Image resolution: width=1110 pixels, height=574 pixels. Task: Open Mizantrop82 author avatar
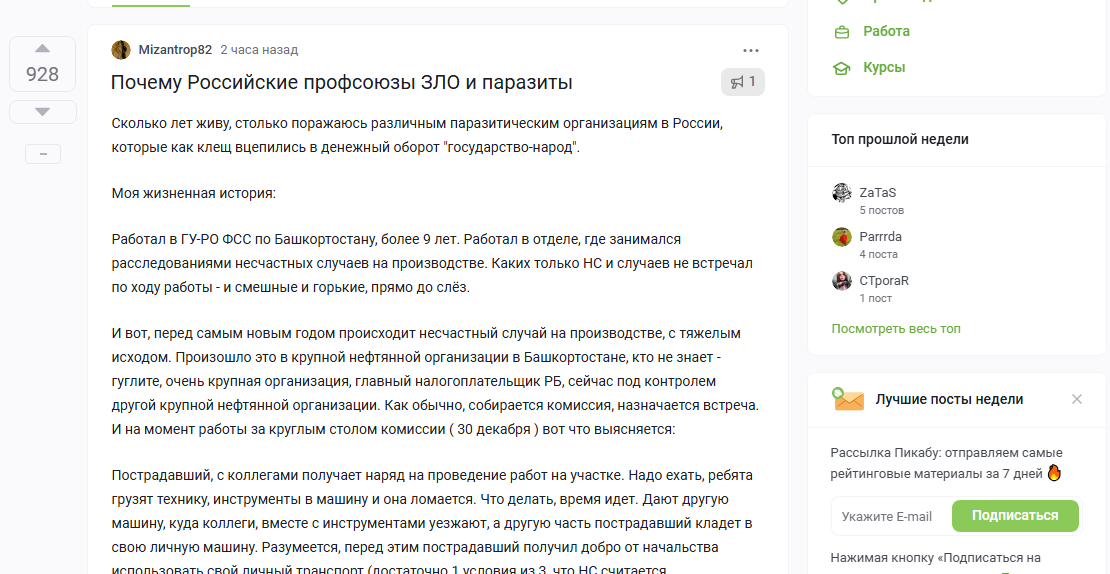[x=121, y=50]
